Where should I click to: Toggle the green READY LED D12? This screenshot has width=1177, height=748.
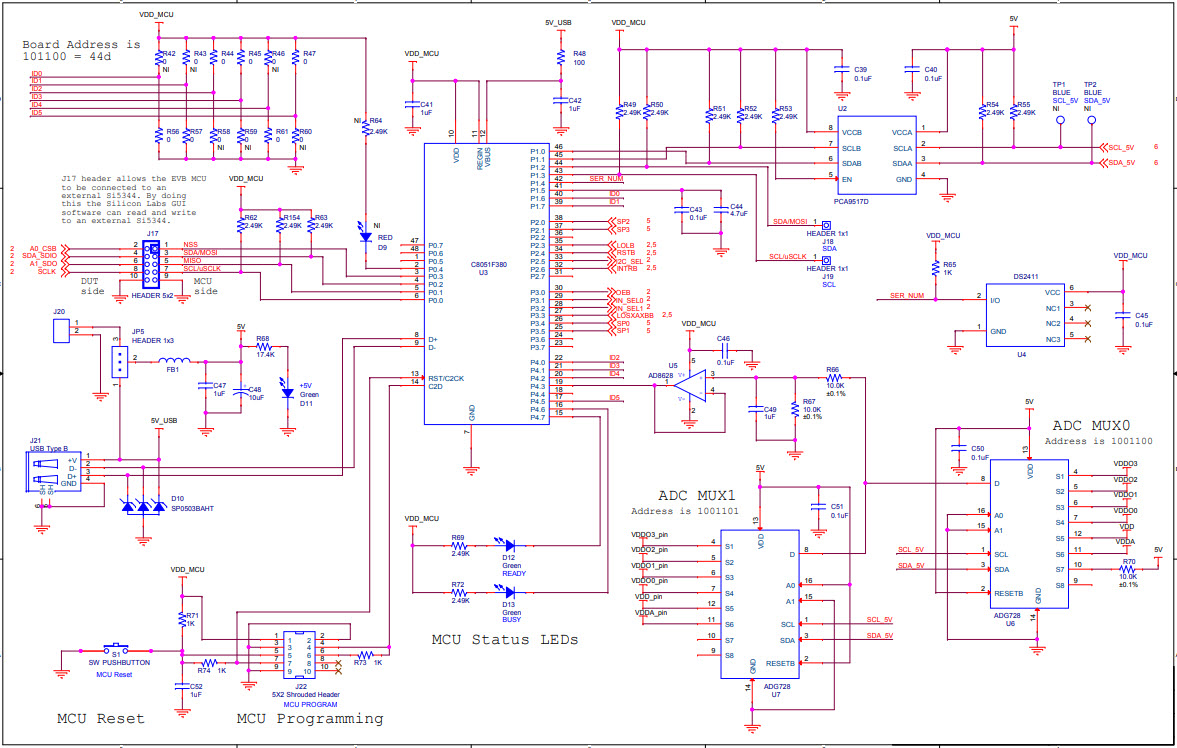(508, 547)
